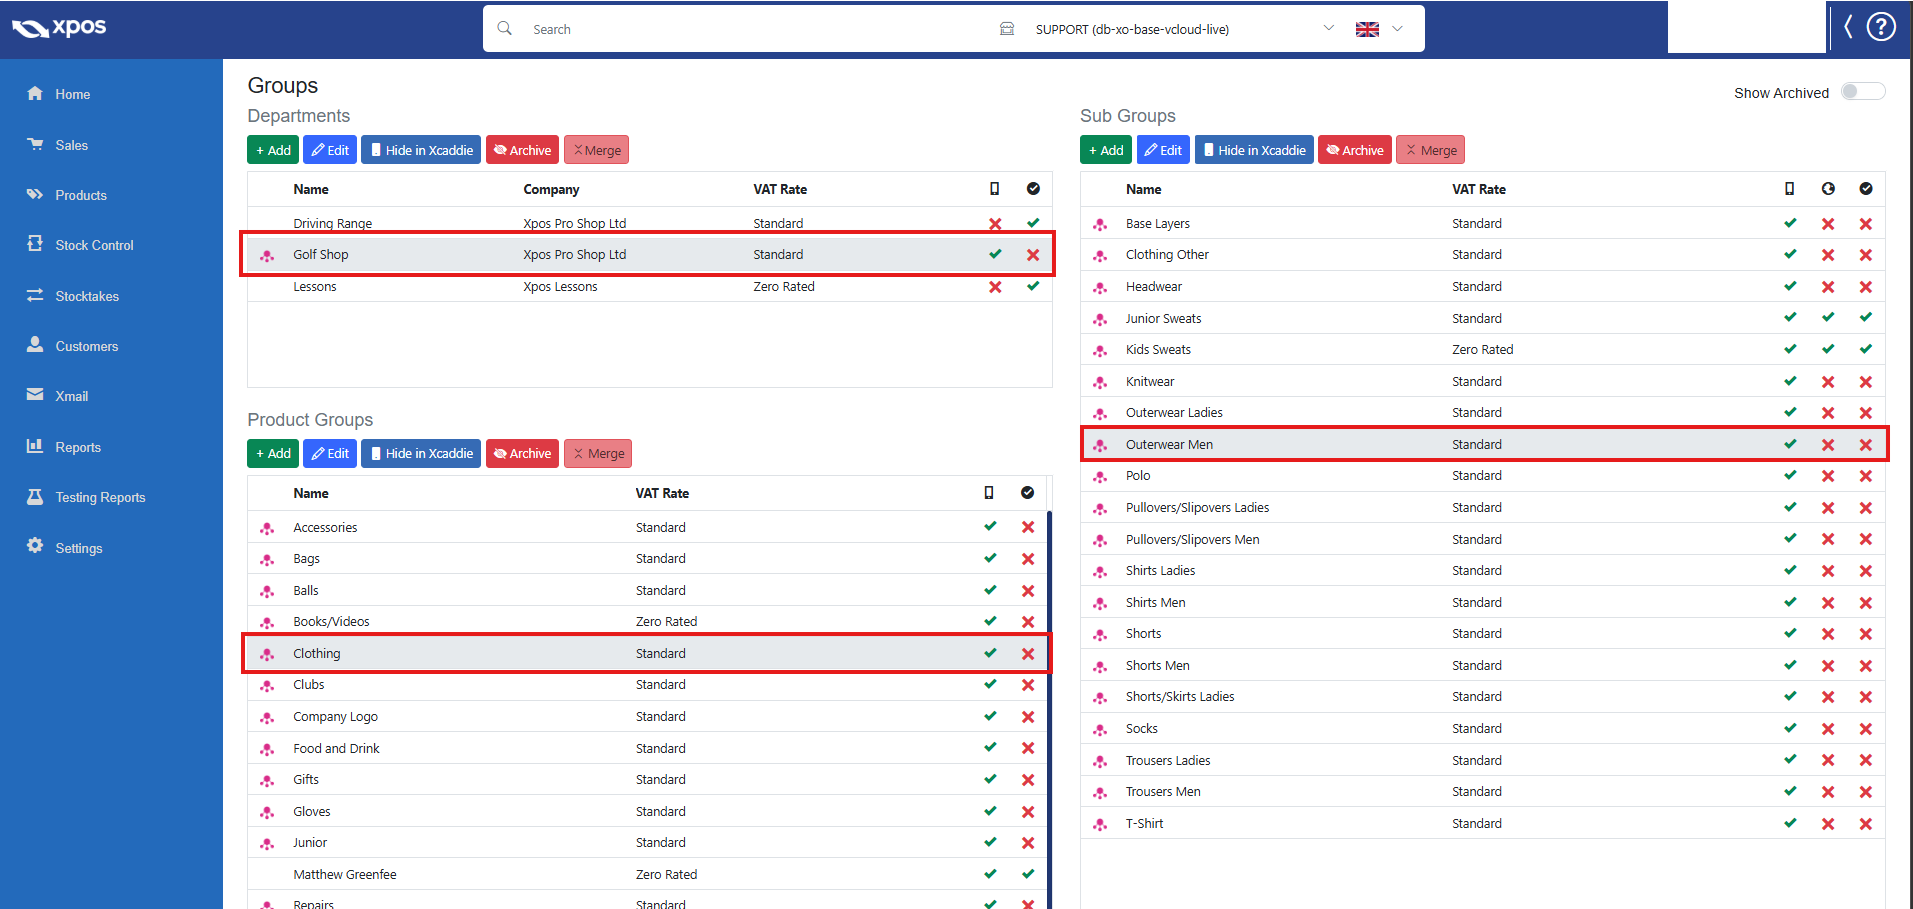
Task: Toggle the Xcaddie visibility tick for Golf Shop
Action: (995, 255)
